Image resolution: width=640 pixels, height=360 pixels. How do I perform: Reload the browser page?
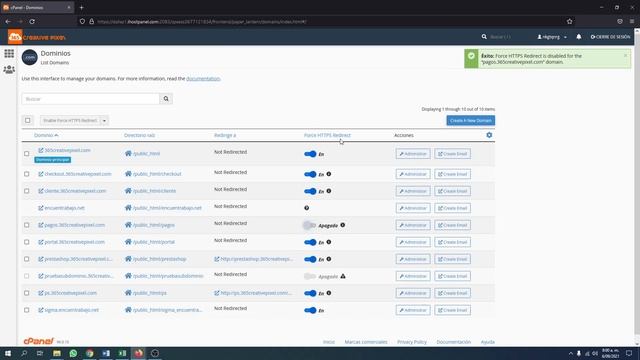tap(32, 21)
